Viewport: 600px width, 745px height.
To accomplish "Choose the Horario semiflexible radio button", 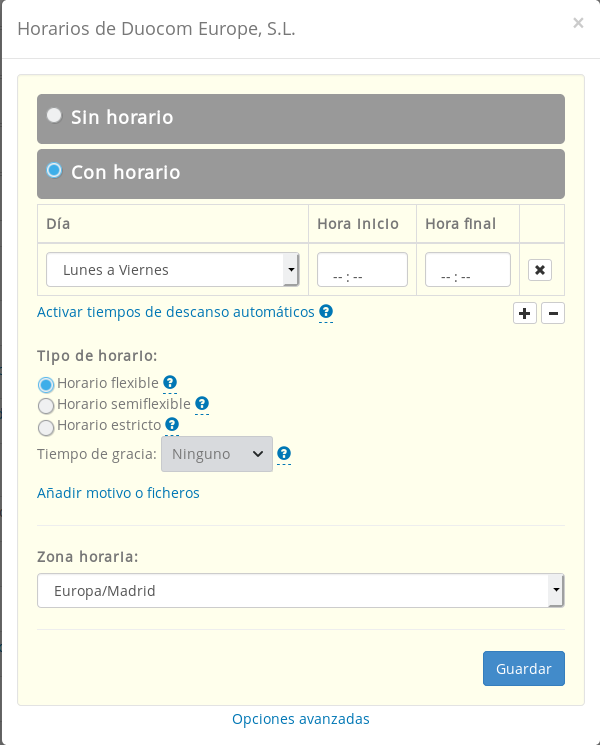I will tap(46, 405).
